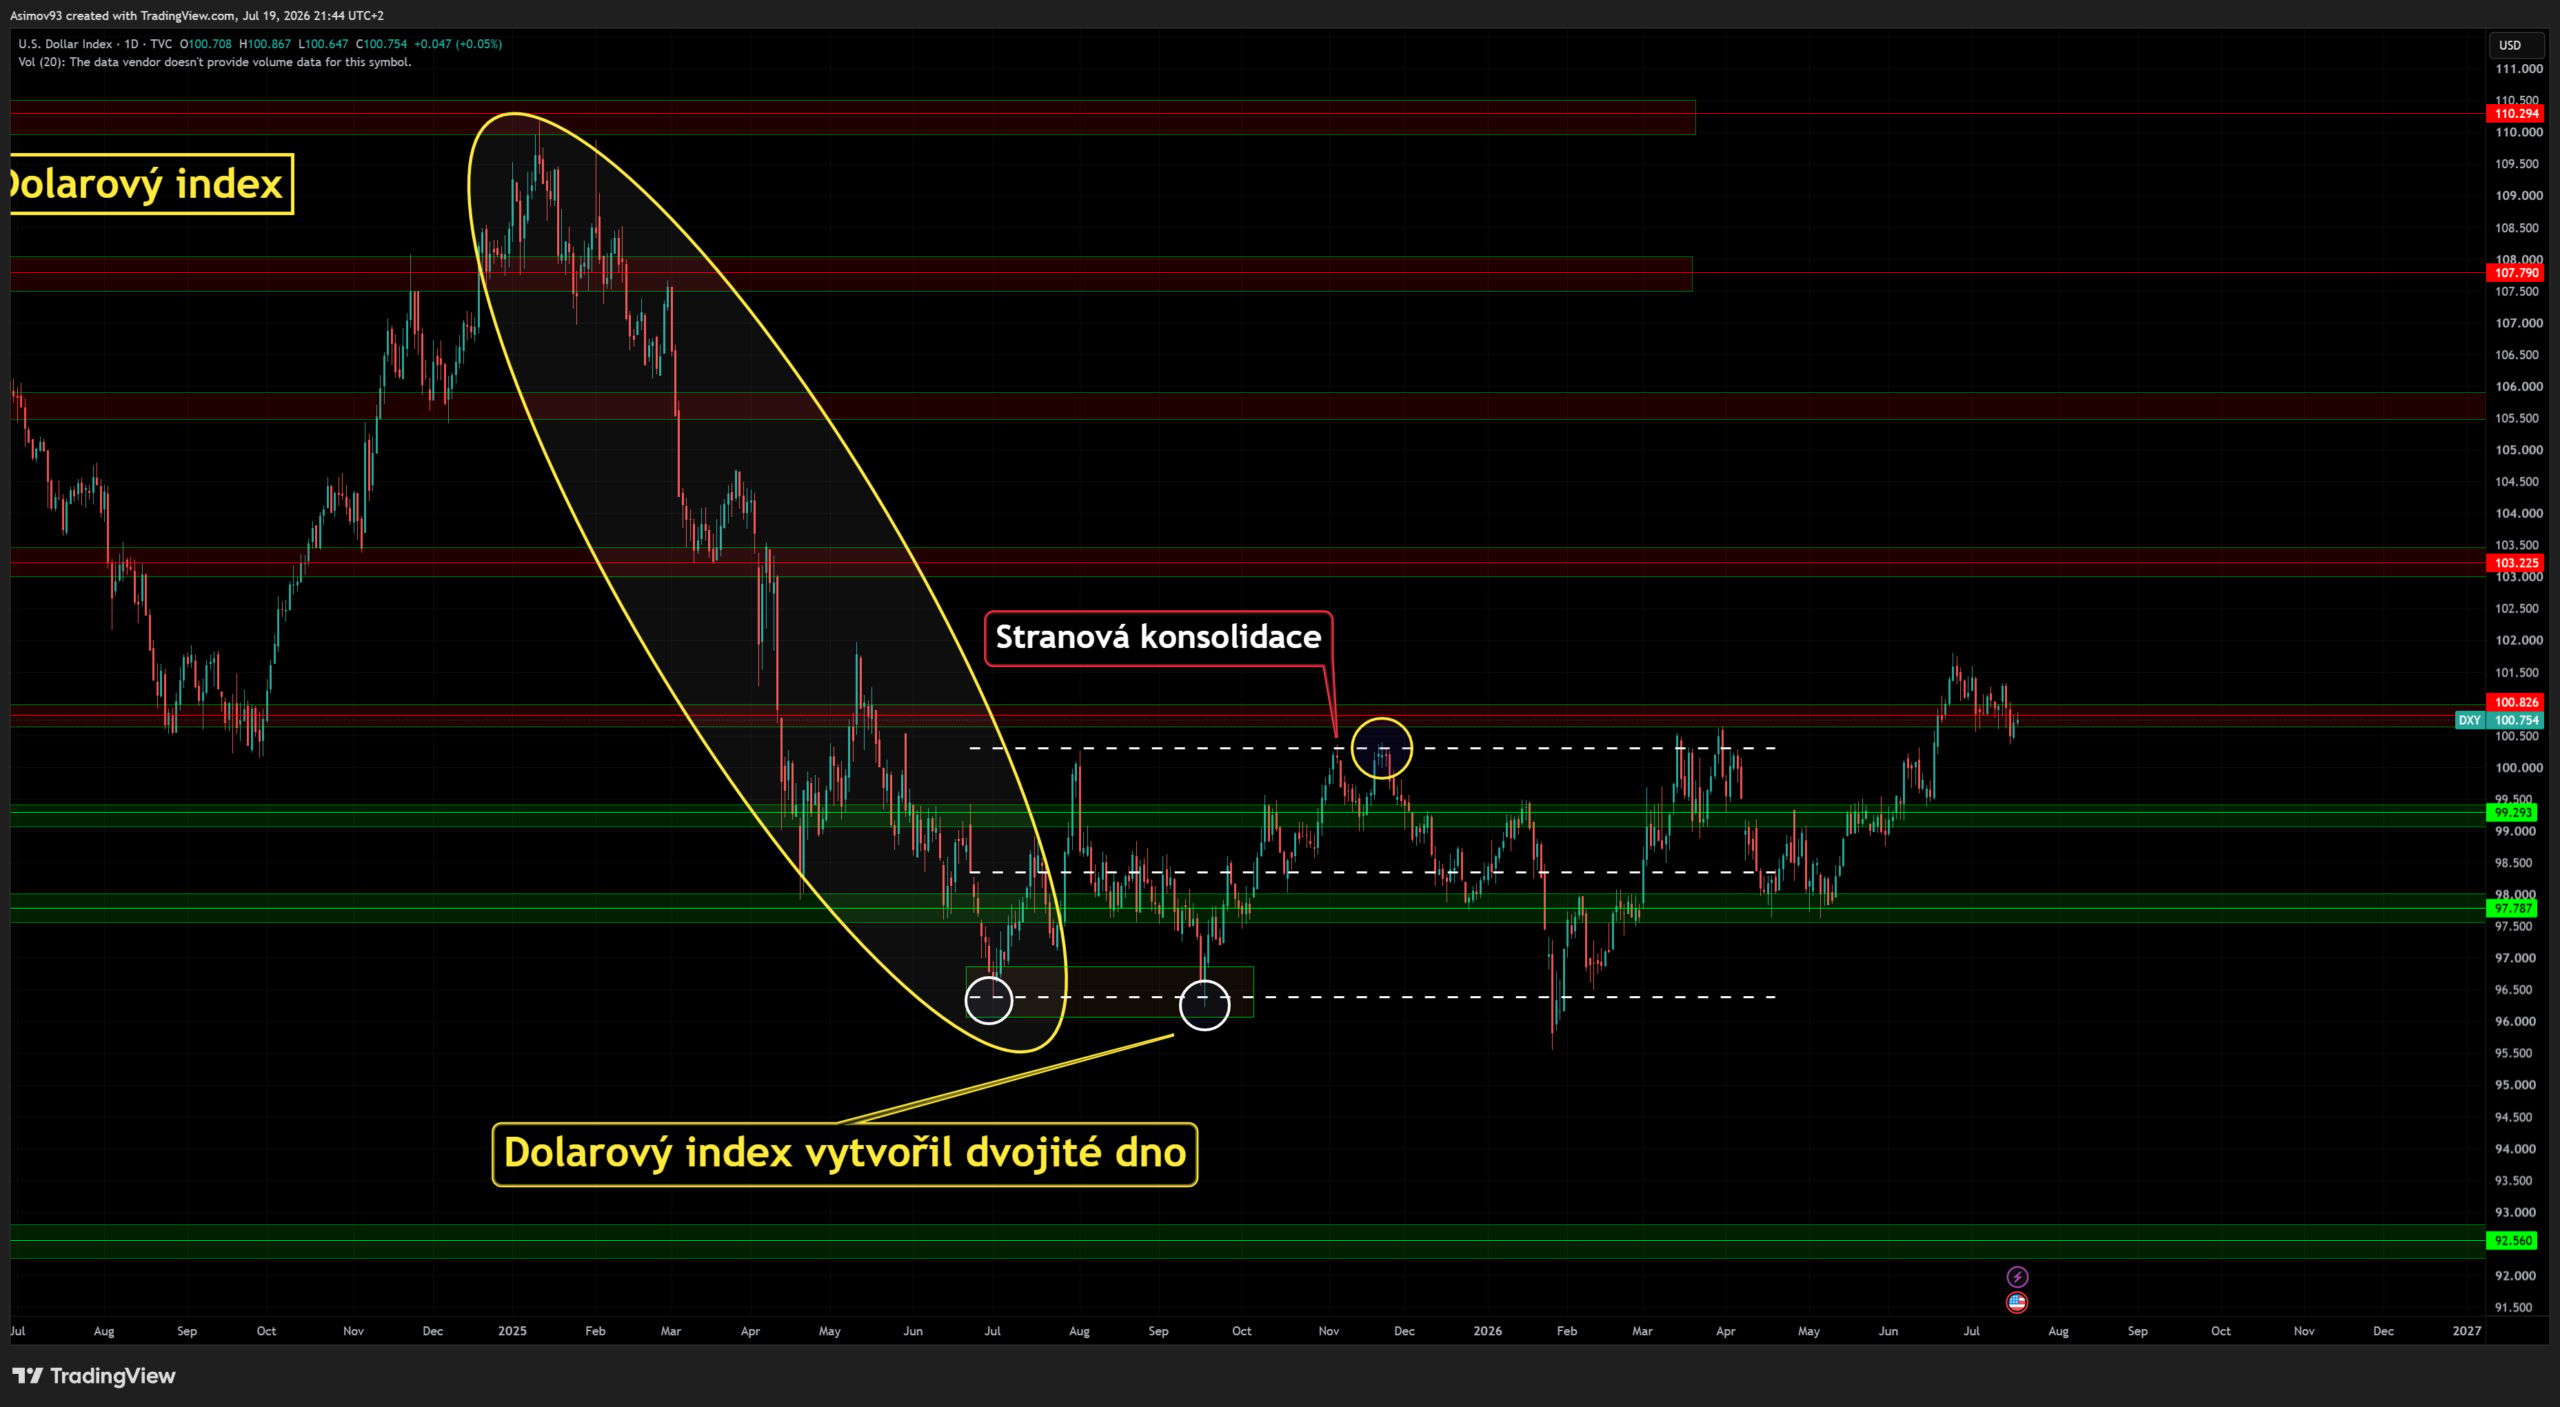Select the 107.790 red price label
Viewport: 2560px width, 1407px height.
tap(2516, 273)
